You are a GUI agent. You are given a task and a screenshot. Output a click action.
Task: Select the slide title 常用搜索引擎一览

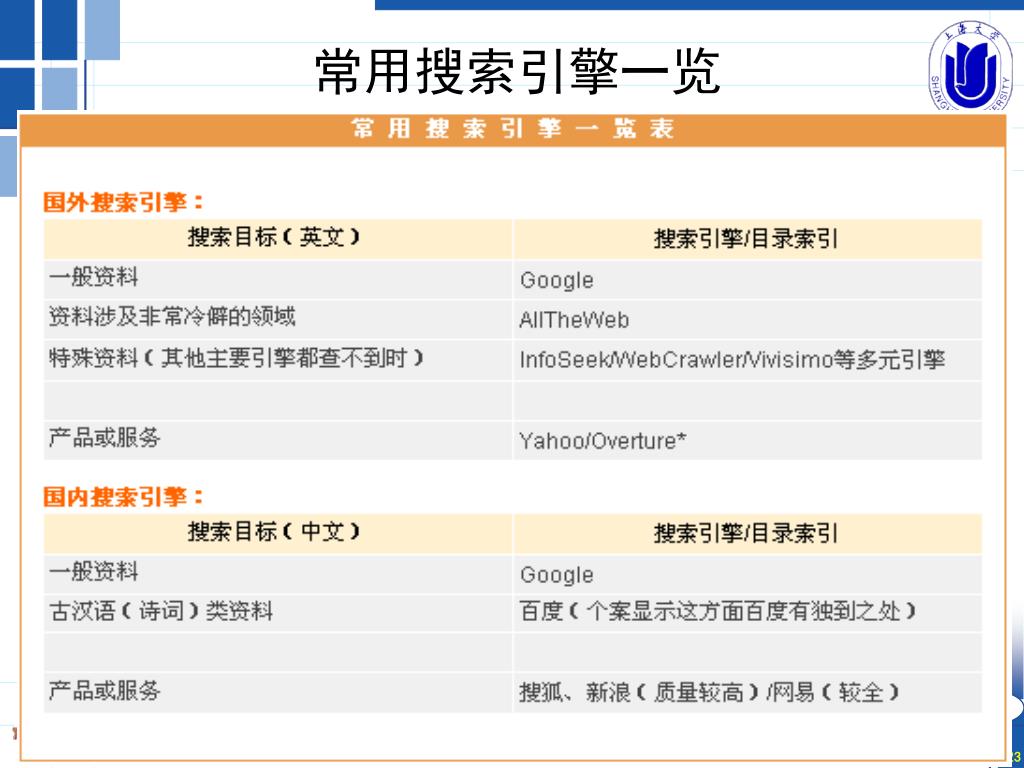(517, 71)
